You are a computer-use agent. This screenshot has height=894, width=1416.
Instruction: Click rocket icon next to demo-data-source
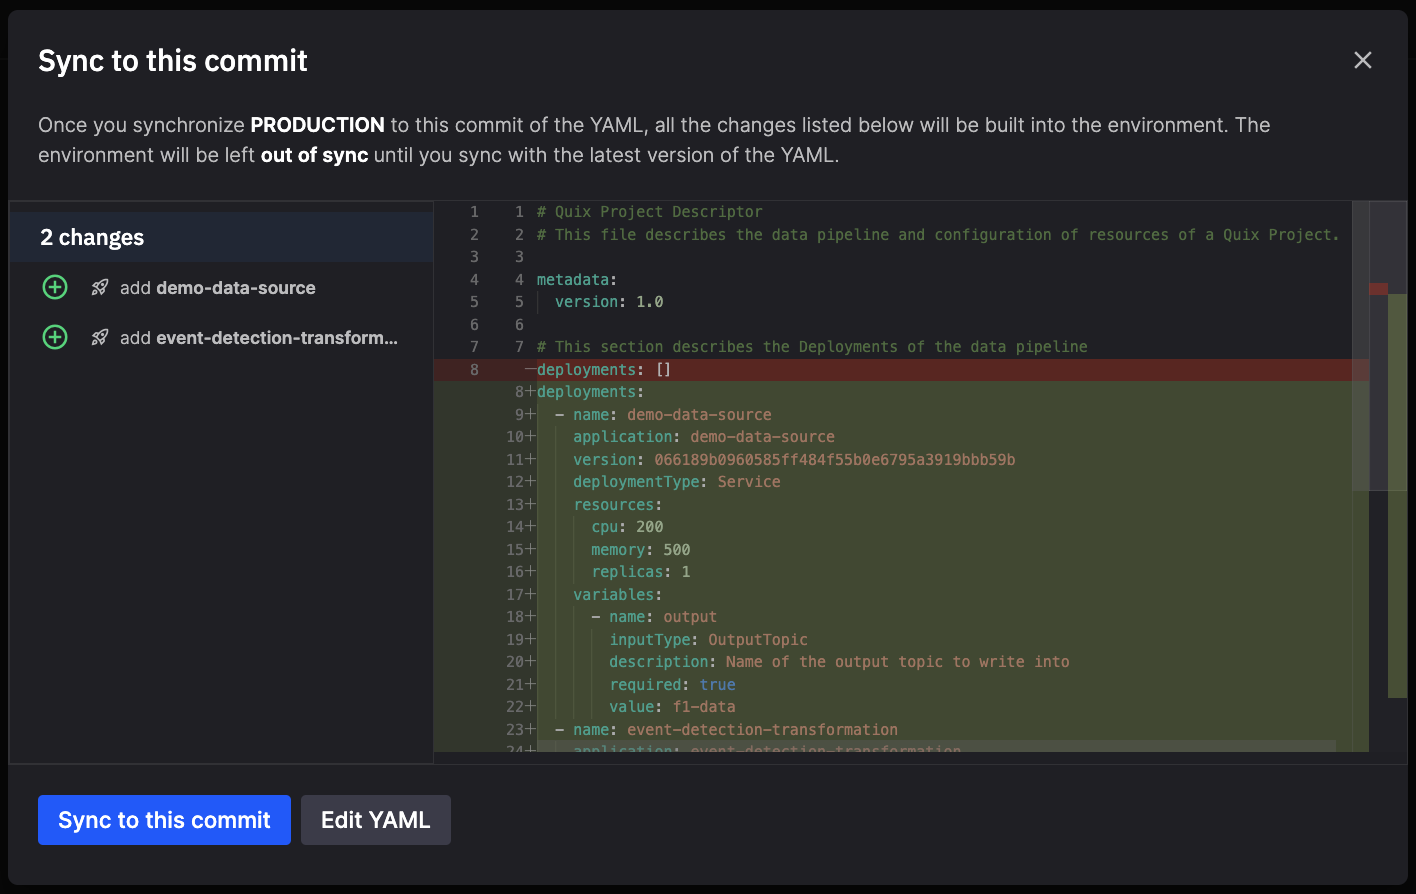(100, 288)
